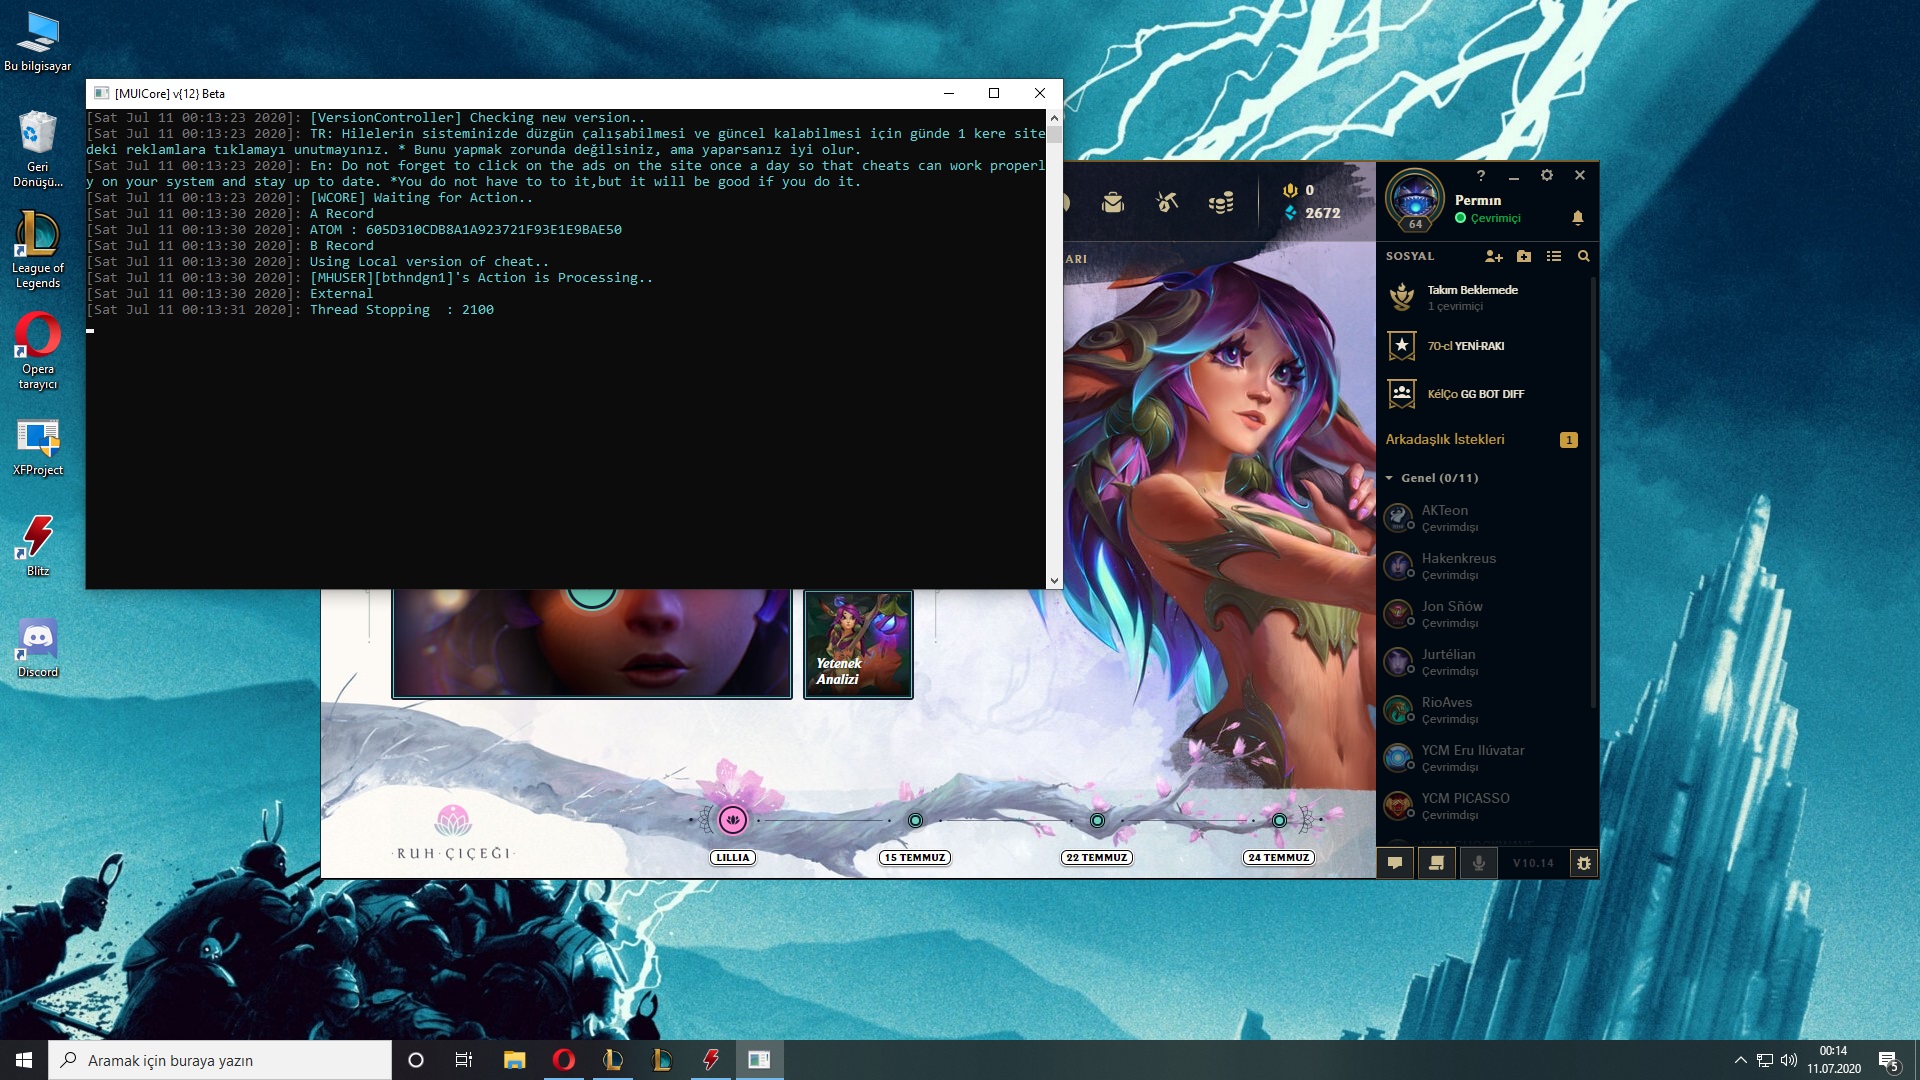Toggle the voice microphone button
The width and height of the screenshot is (1920, 1080).
tap(1479, 863)
